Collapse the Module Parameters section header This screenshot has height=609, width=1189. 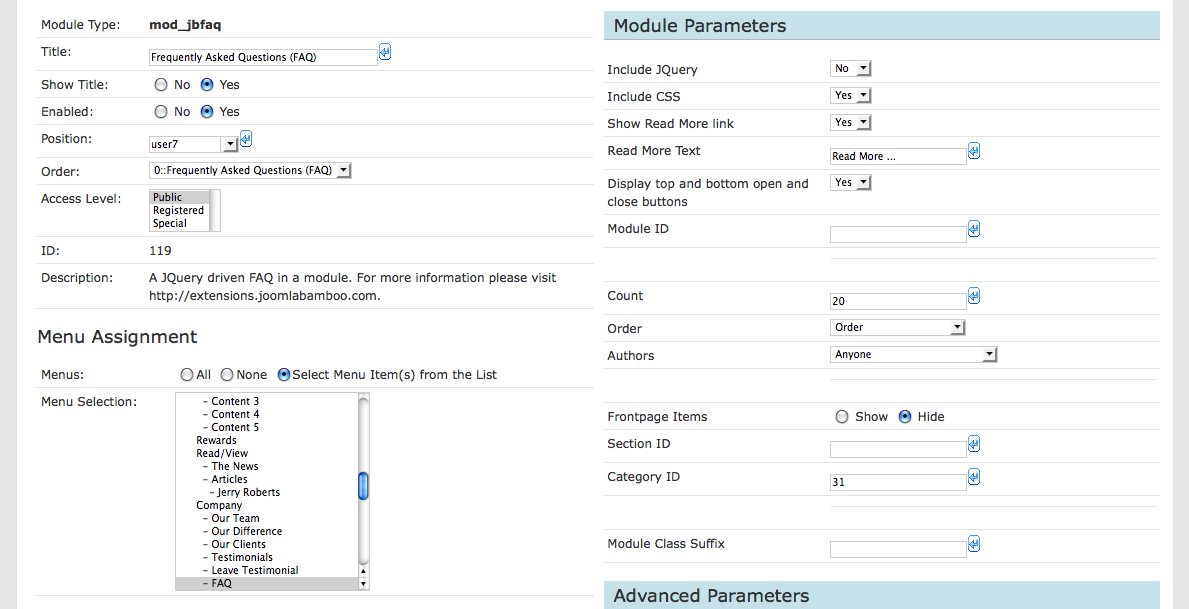tap(882, 25)
